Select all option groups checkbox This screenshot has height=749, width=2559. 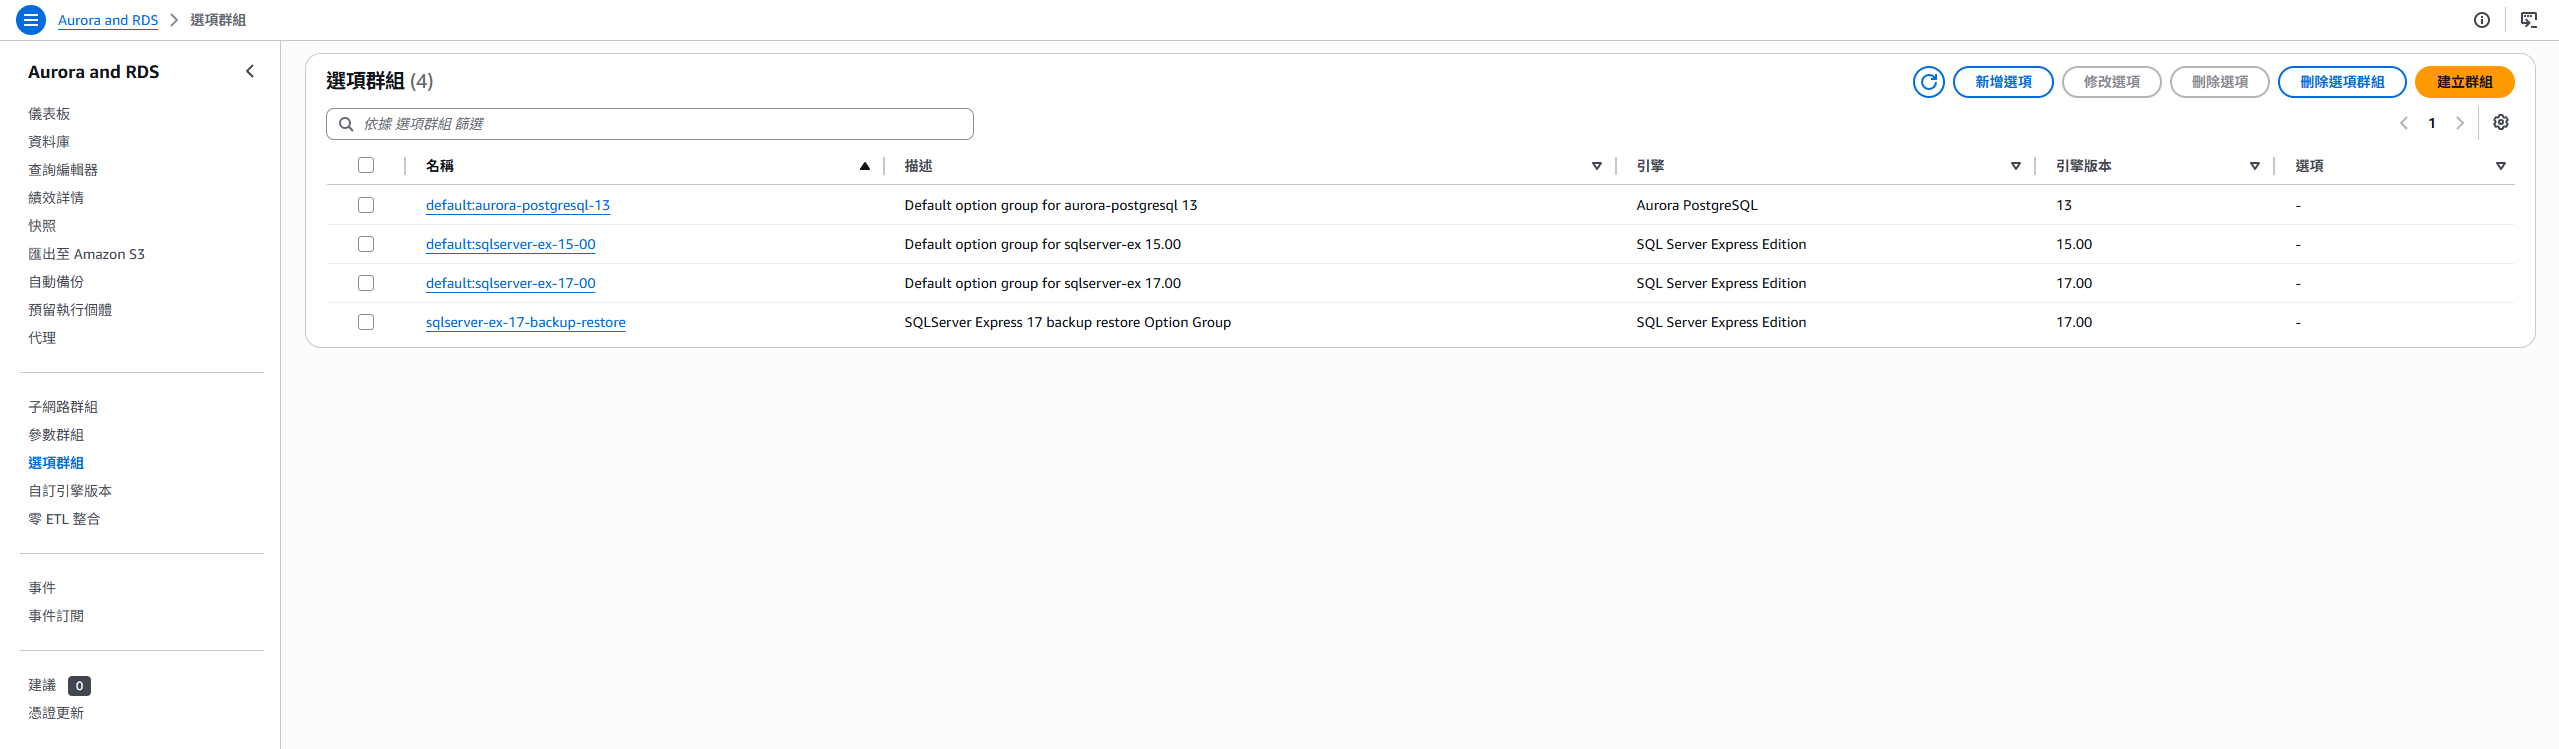[x=366, y=165]
